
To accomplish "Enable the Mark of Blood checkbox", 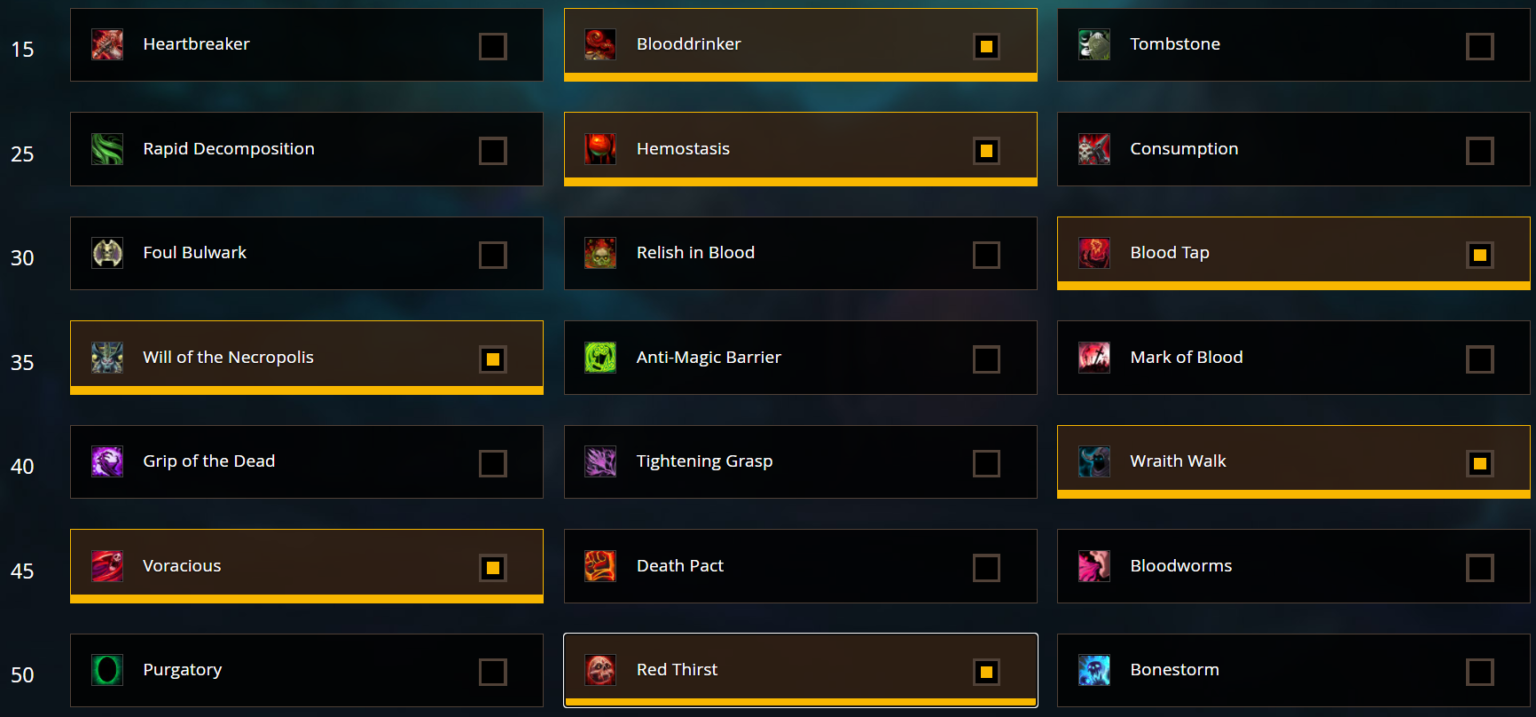I will (1480, 359).
